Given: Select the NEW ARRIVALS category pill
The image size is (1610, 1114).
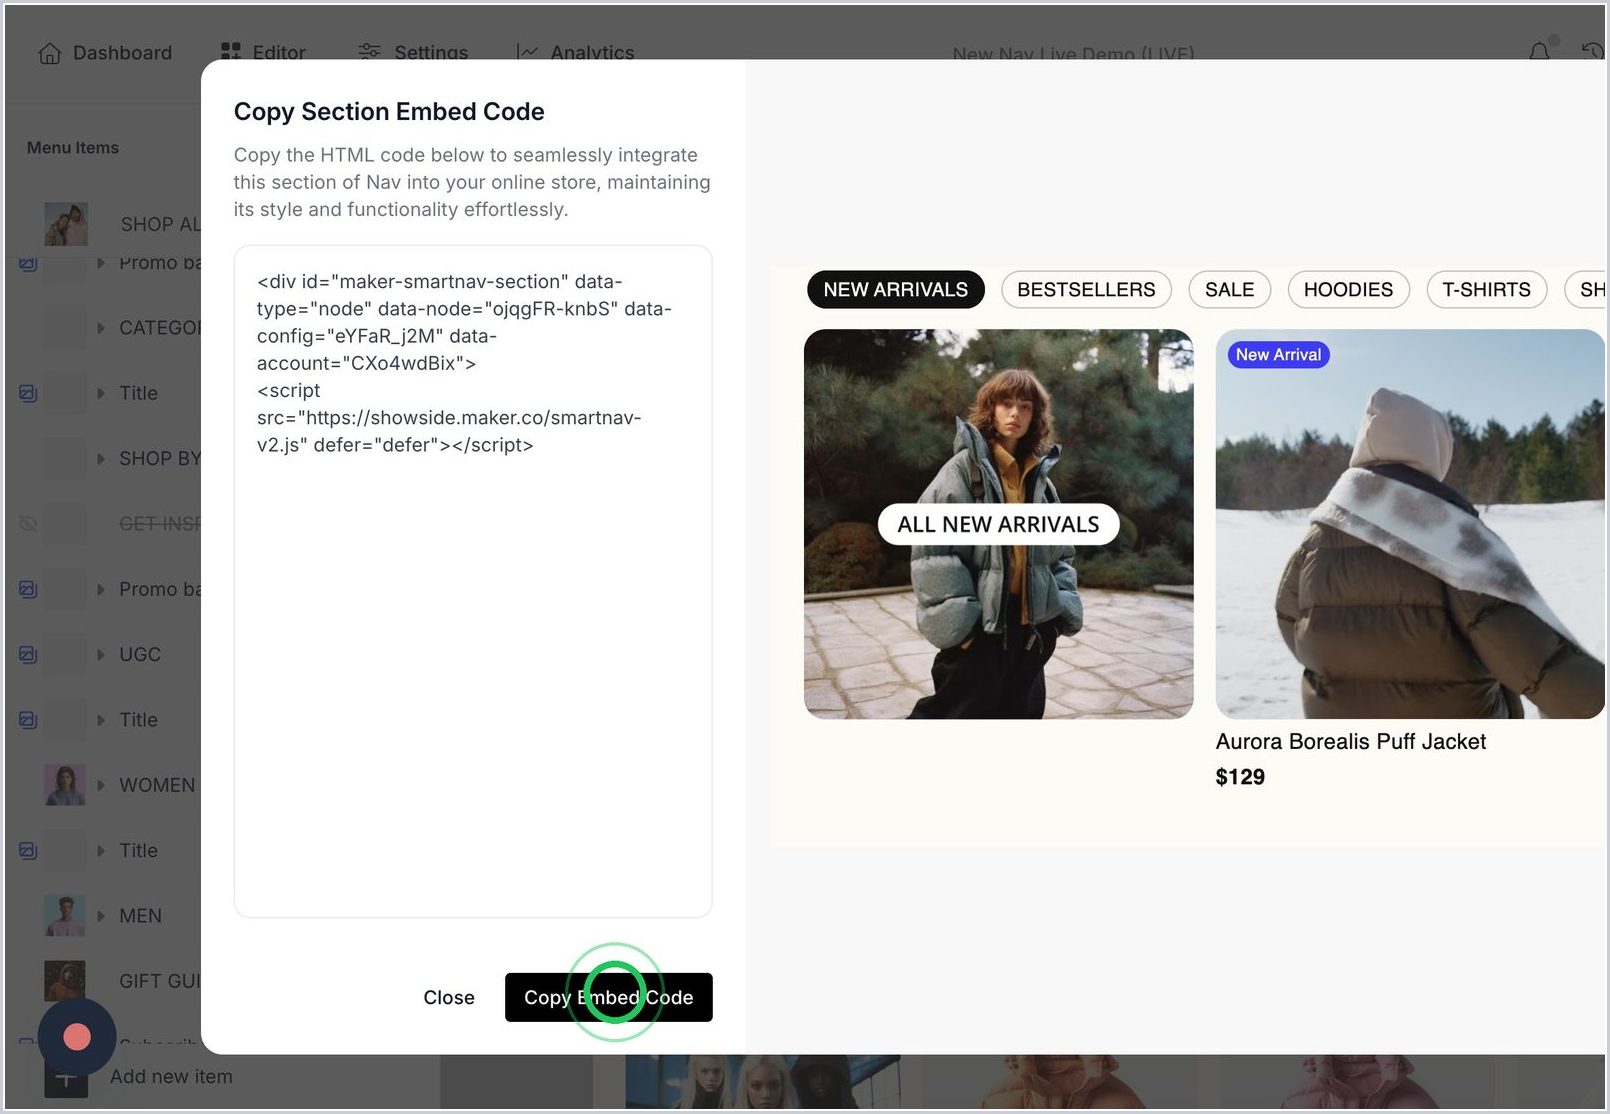Looking at the screenshot, I should coord(895,290).
